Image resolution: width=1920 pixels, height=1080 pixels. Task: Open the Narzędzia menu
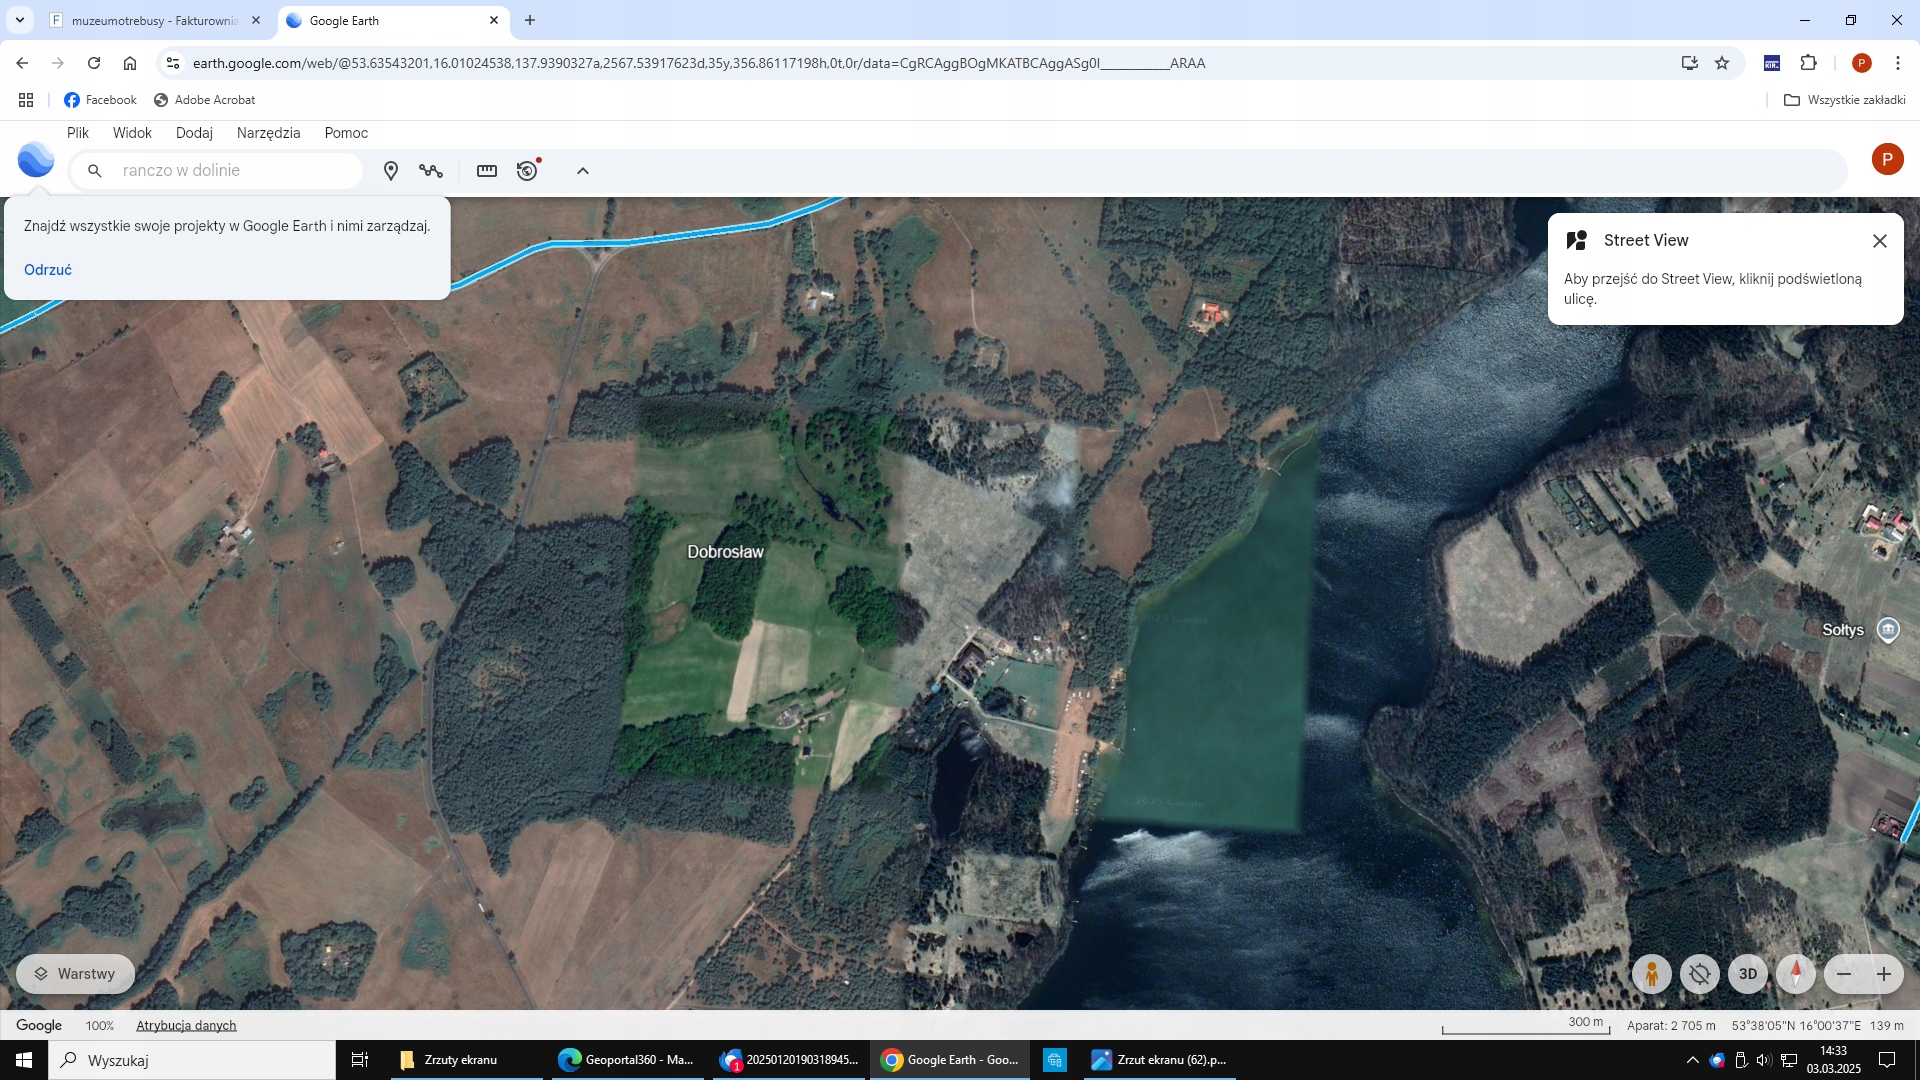(x=268, y=133)
